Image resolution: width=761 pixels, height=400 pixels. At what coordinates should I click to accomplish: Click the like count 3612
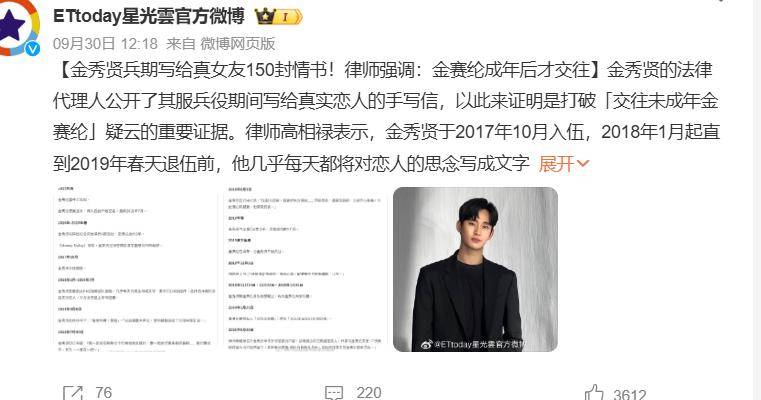[629, 394]
